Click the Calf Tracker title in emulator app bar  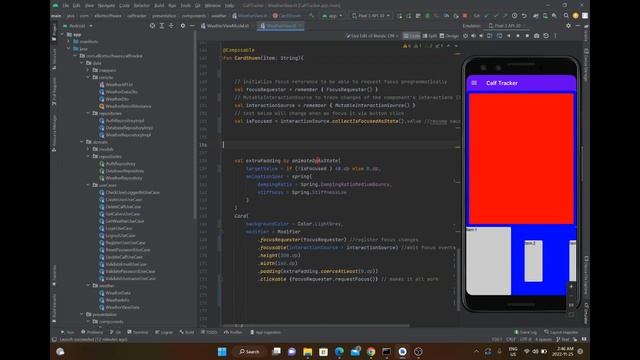(502, 83)
